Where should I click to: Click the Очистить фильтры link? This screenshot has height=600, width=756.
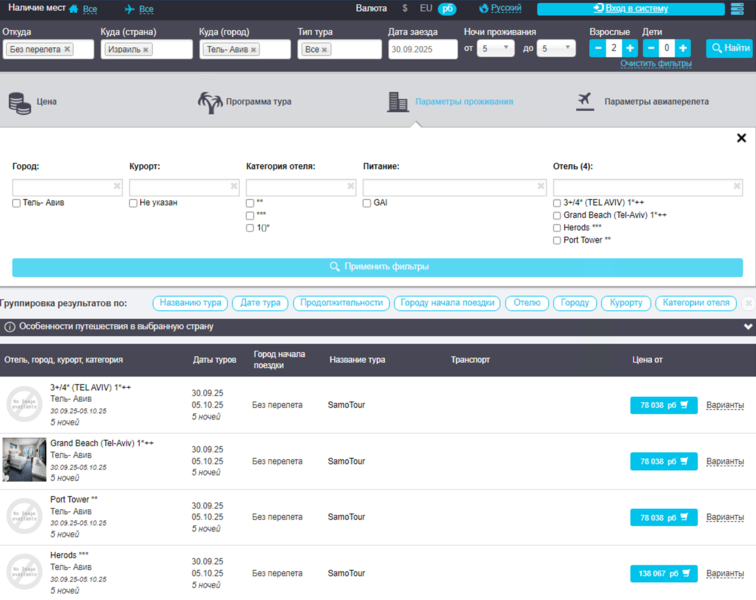[x=655, y=64]
